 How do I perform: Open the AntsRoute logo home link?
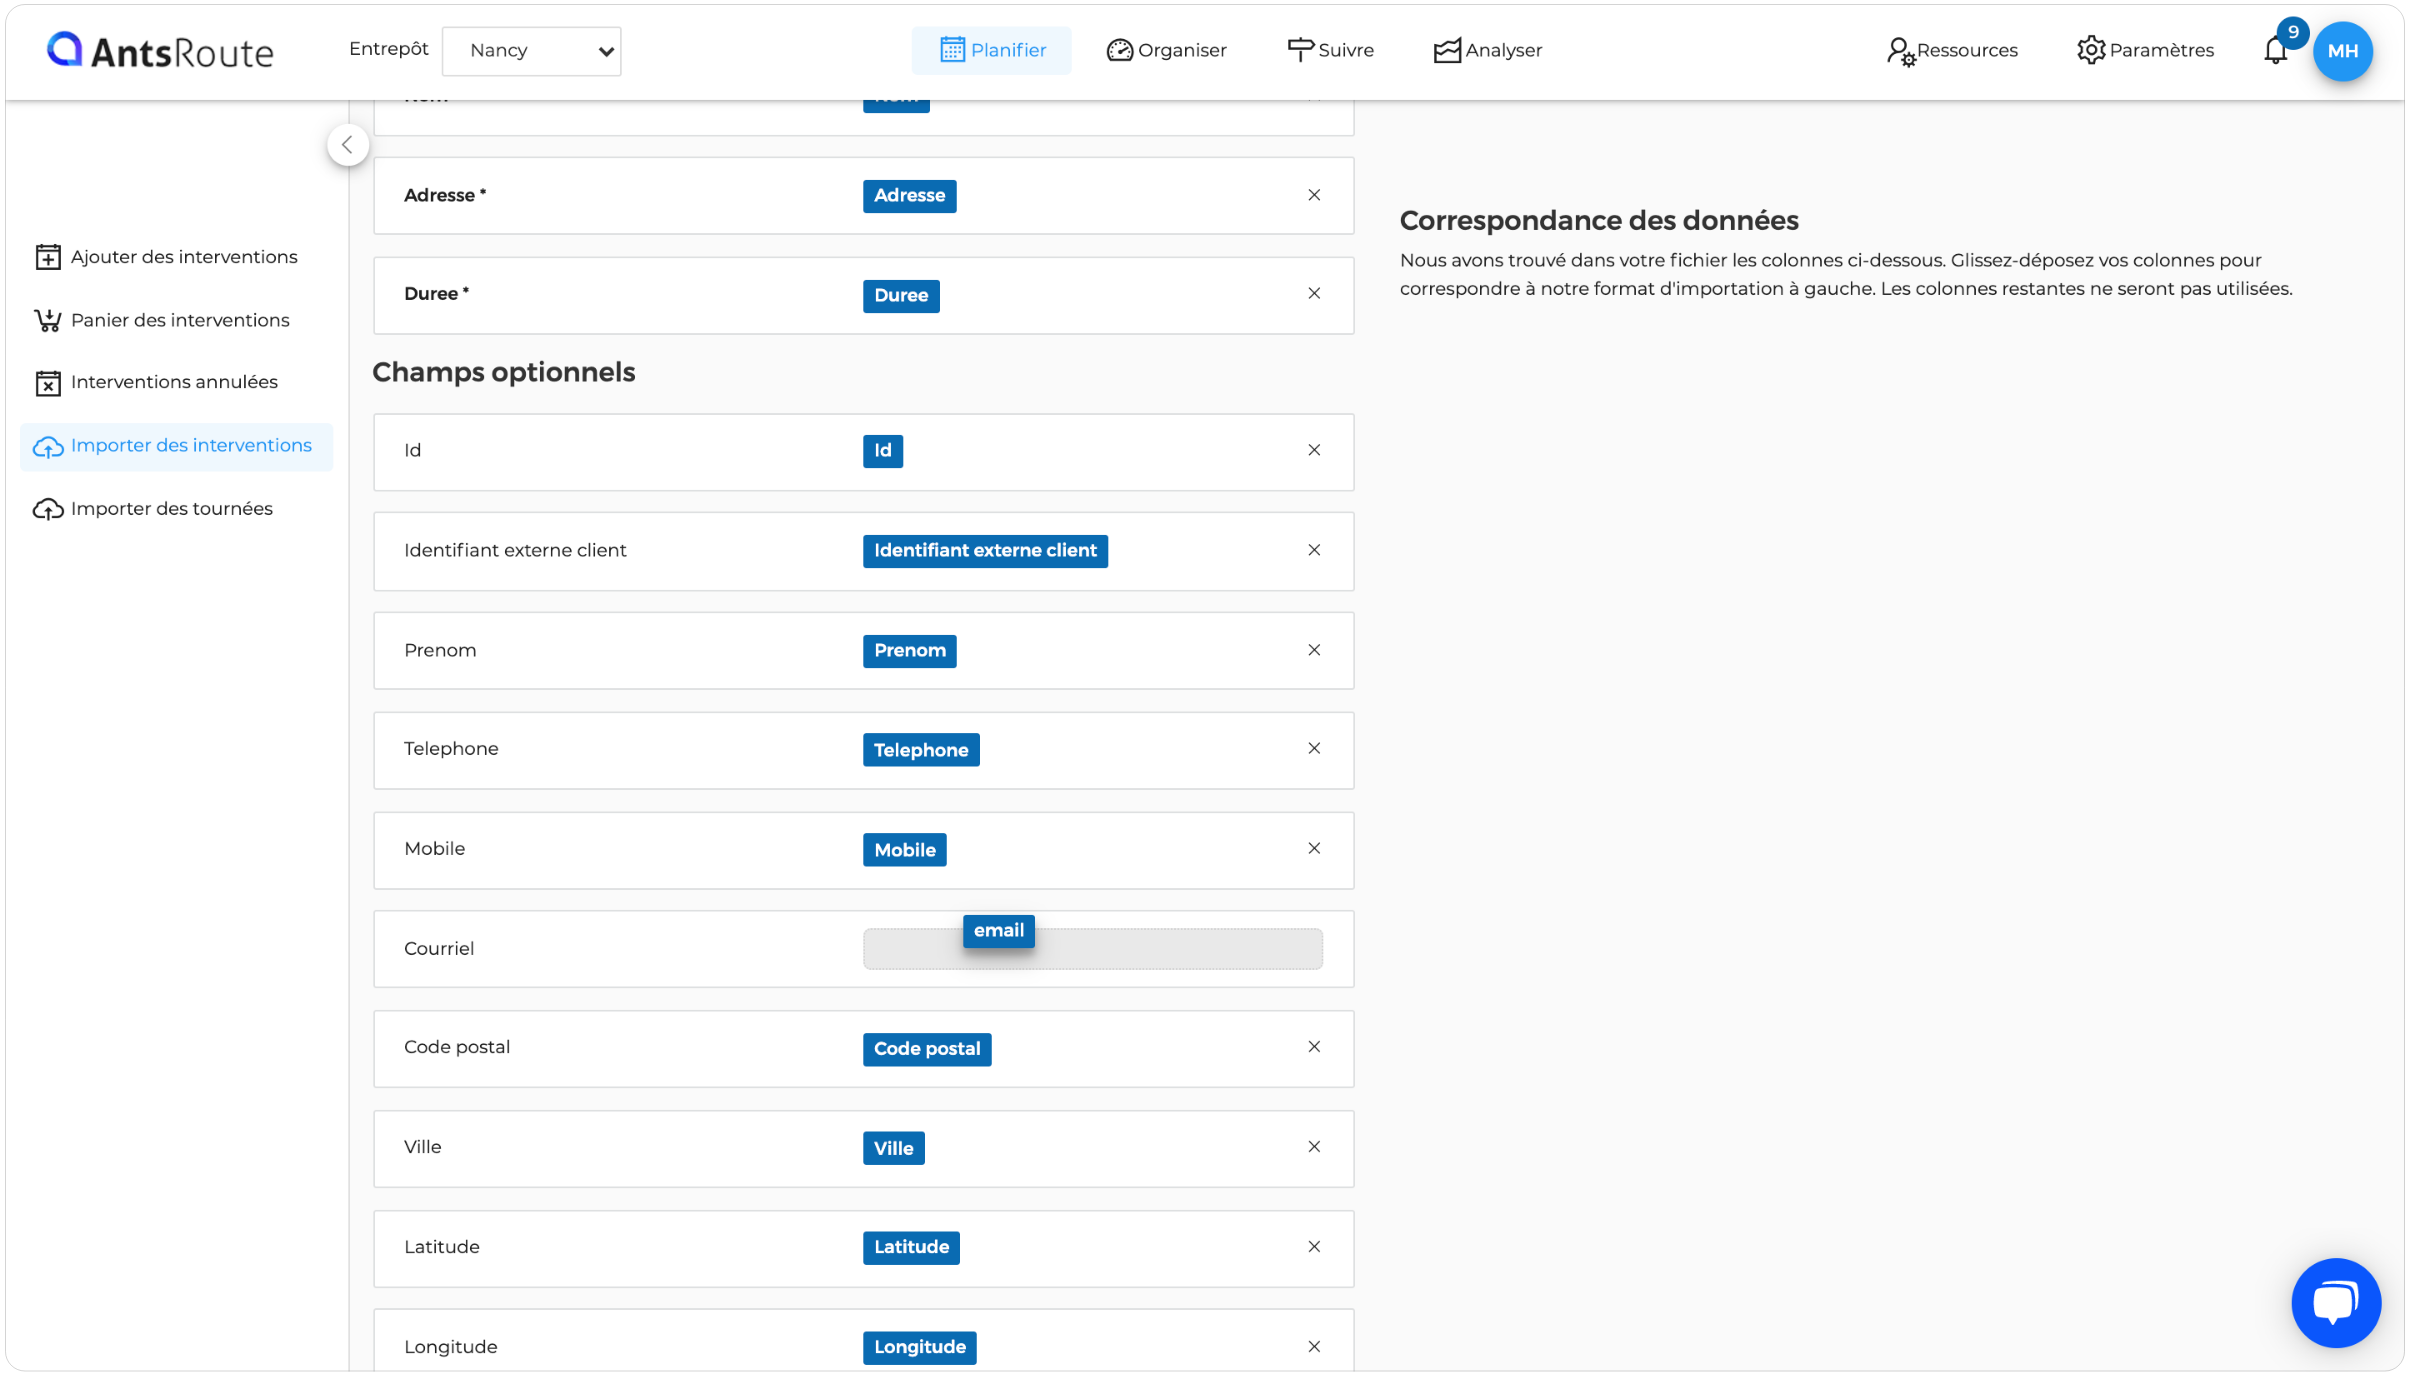(160, 50)
